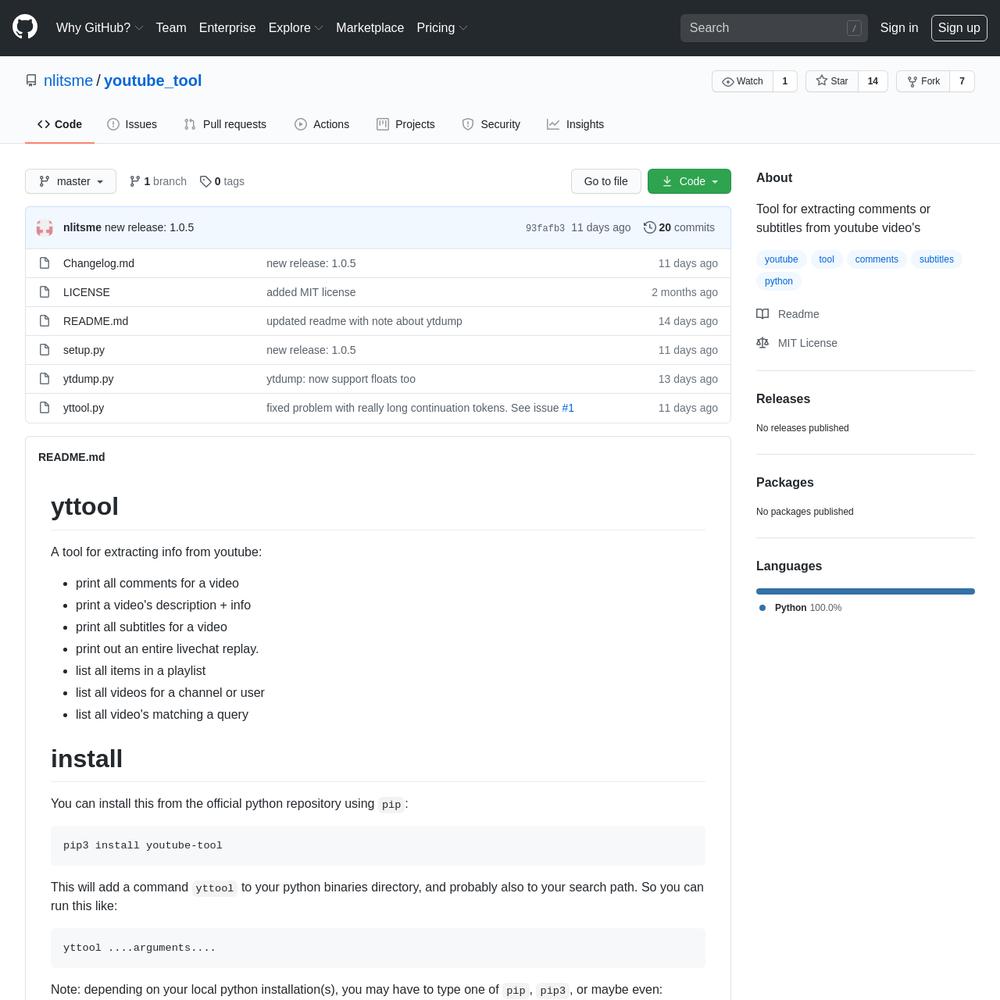The width and height of the screenshot is (1000, 1000).
Task: View the star count 14
Action: (873, 81)
